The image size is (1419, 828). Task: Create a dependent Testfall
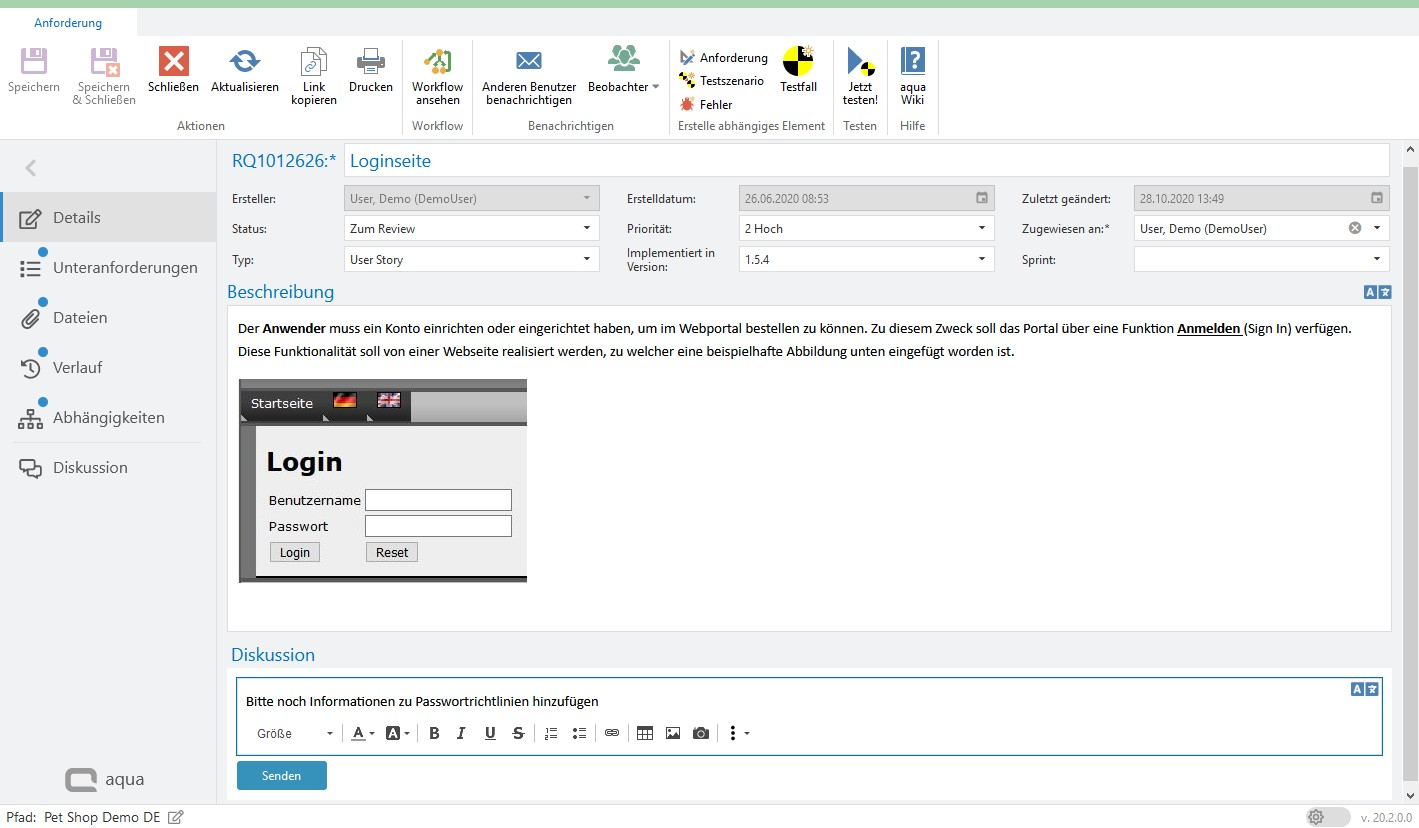tap(798, 62)
